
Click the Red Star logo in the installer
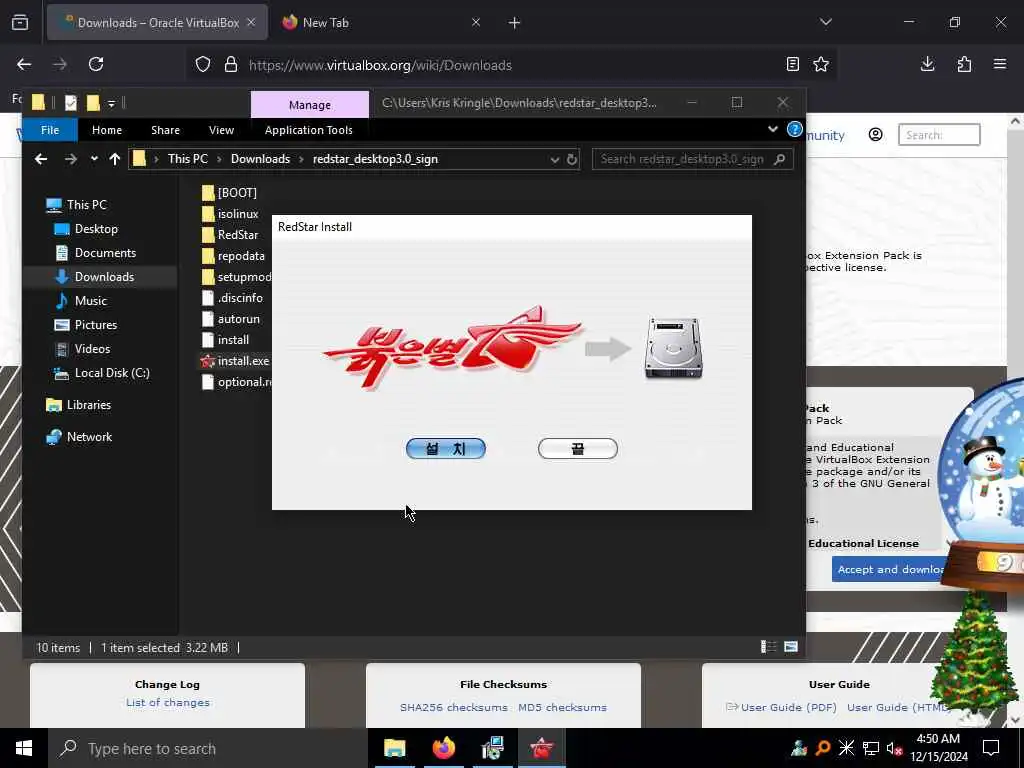point(452,348)
